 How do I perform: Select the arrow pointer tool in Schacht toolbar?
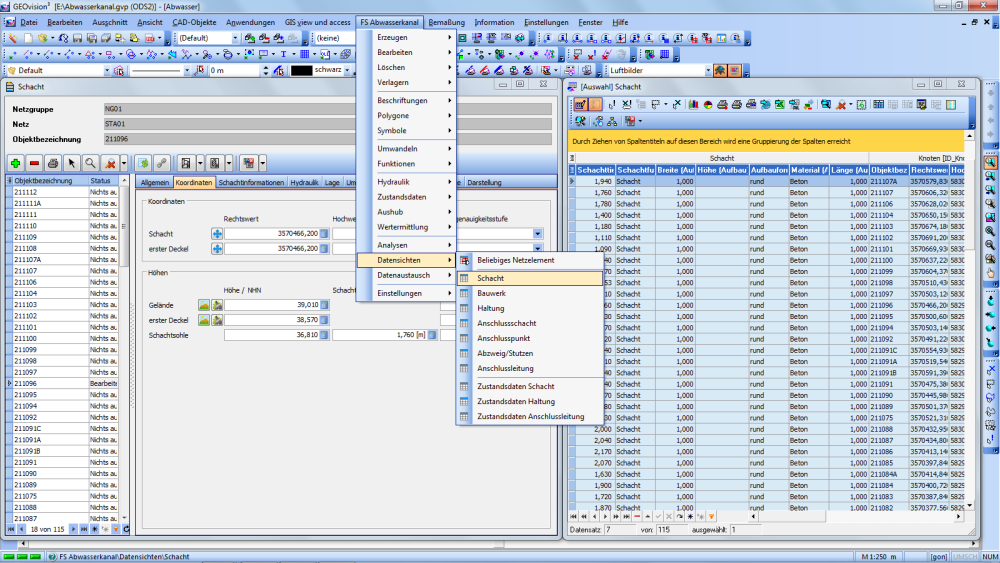(x=71, y=163)
